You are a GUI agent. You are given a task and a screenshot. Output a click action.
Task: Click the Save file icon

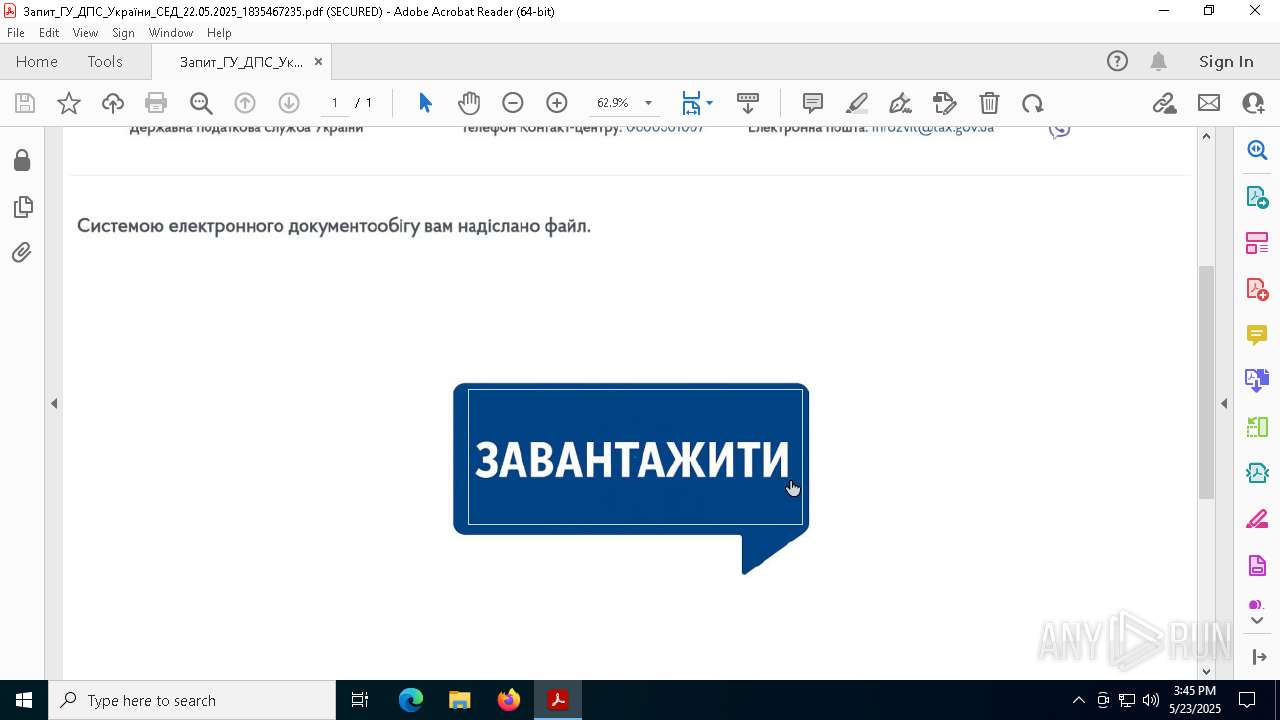pos(25,103)
